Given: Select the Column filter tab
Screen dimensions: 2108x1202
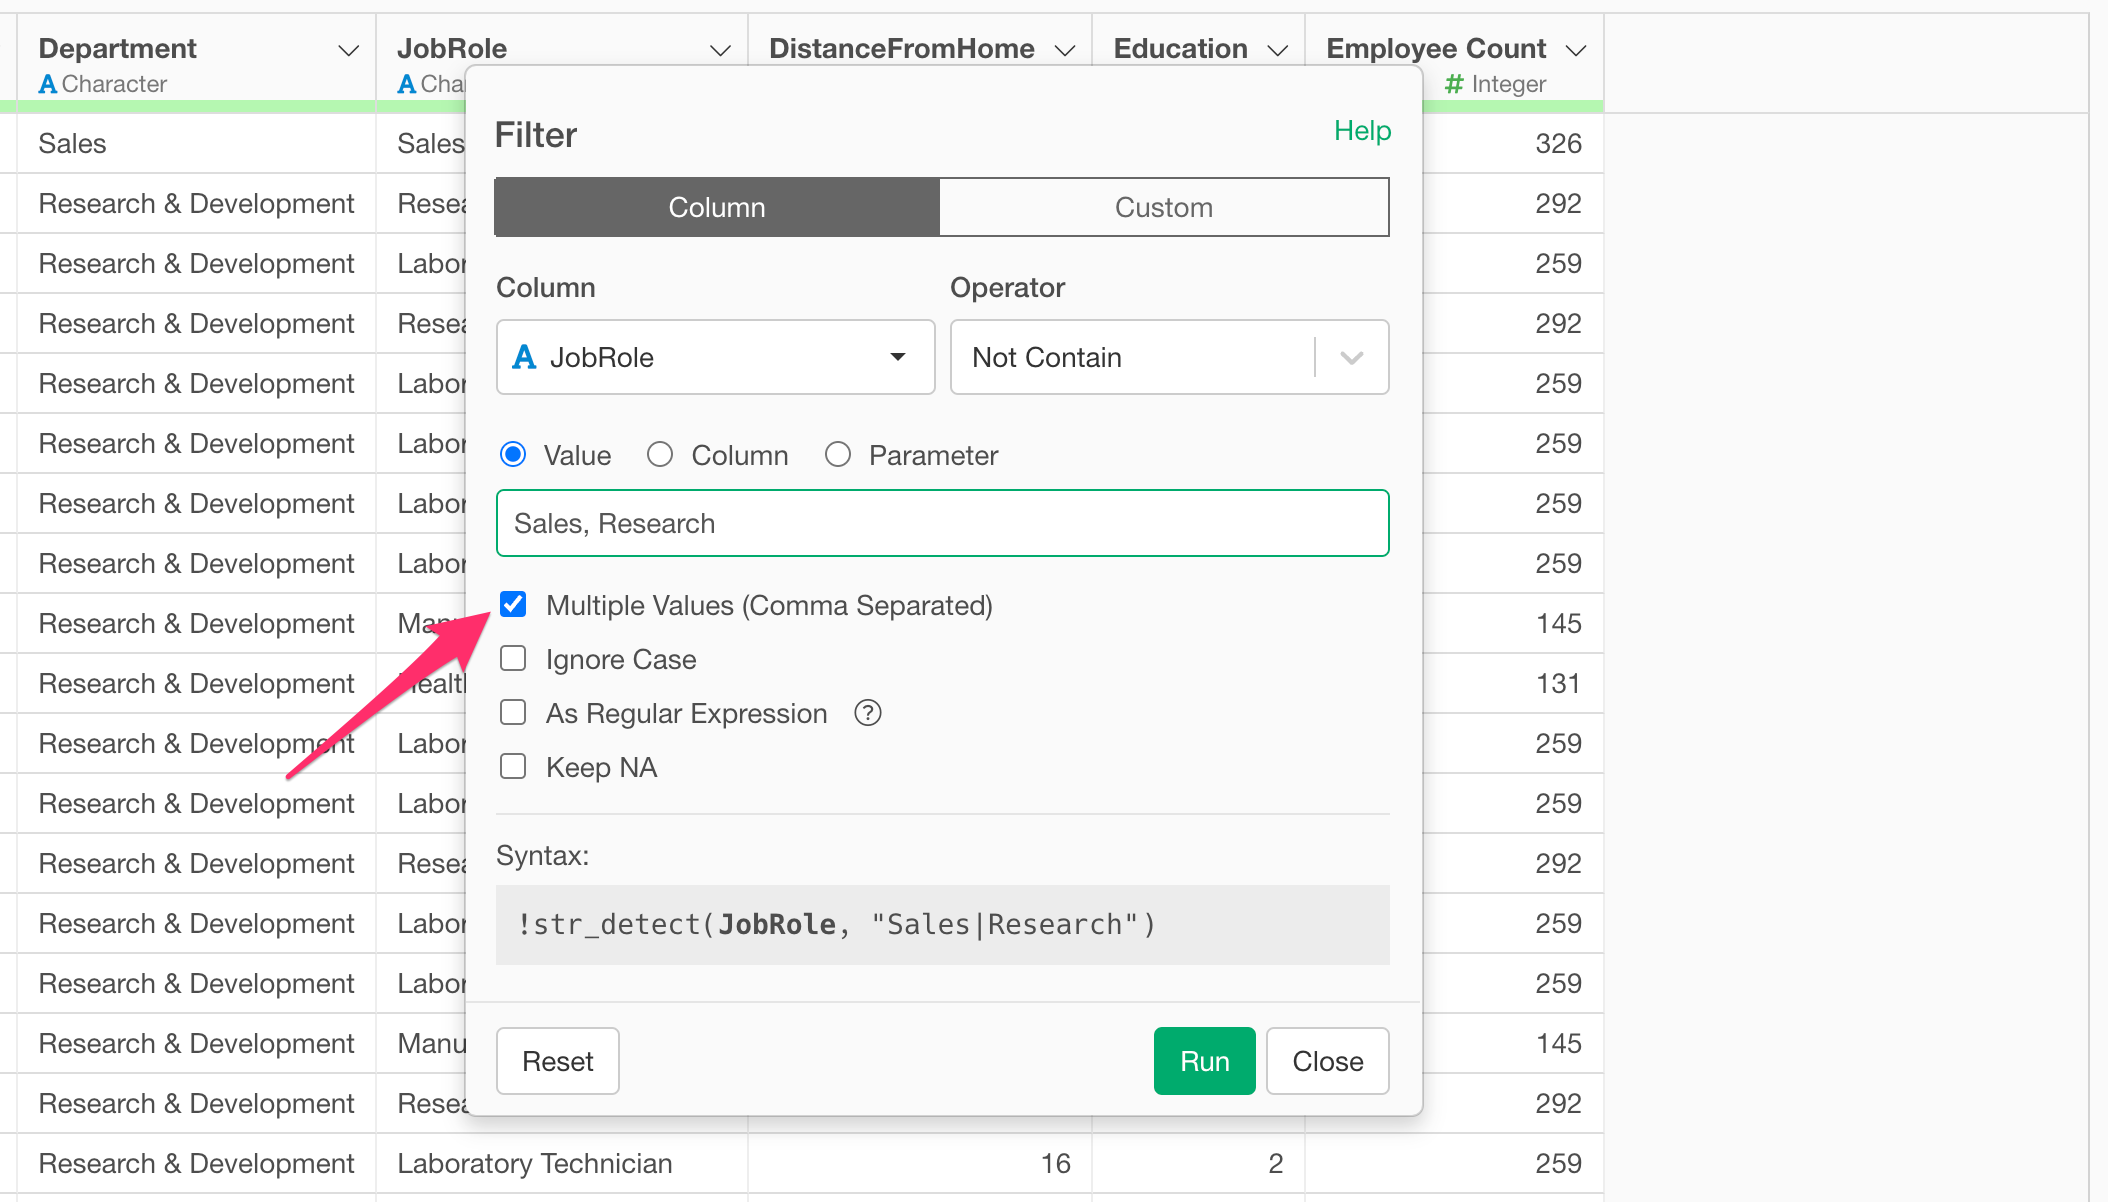Looking at the screenshot, I should tap(717, 207).
